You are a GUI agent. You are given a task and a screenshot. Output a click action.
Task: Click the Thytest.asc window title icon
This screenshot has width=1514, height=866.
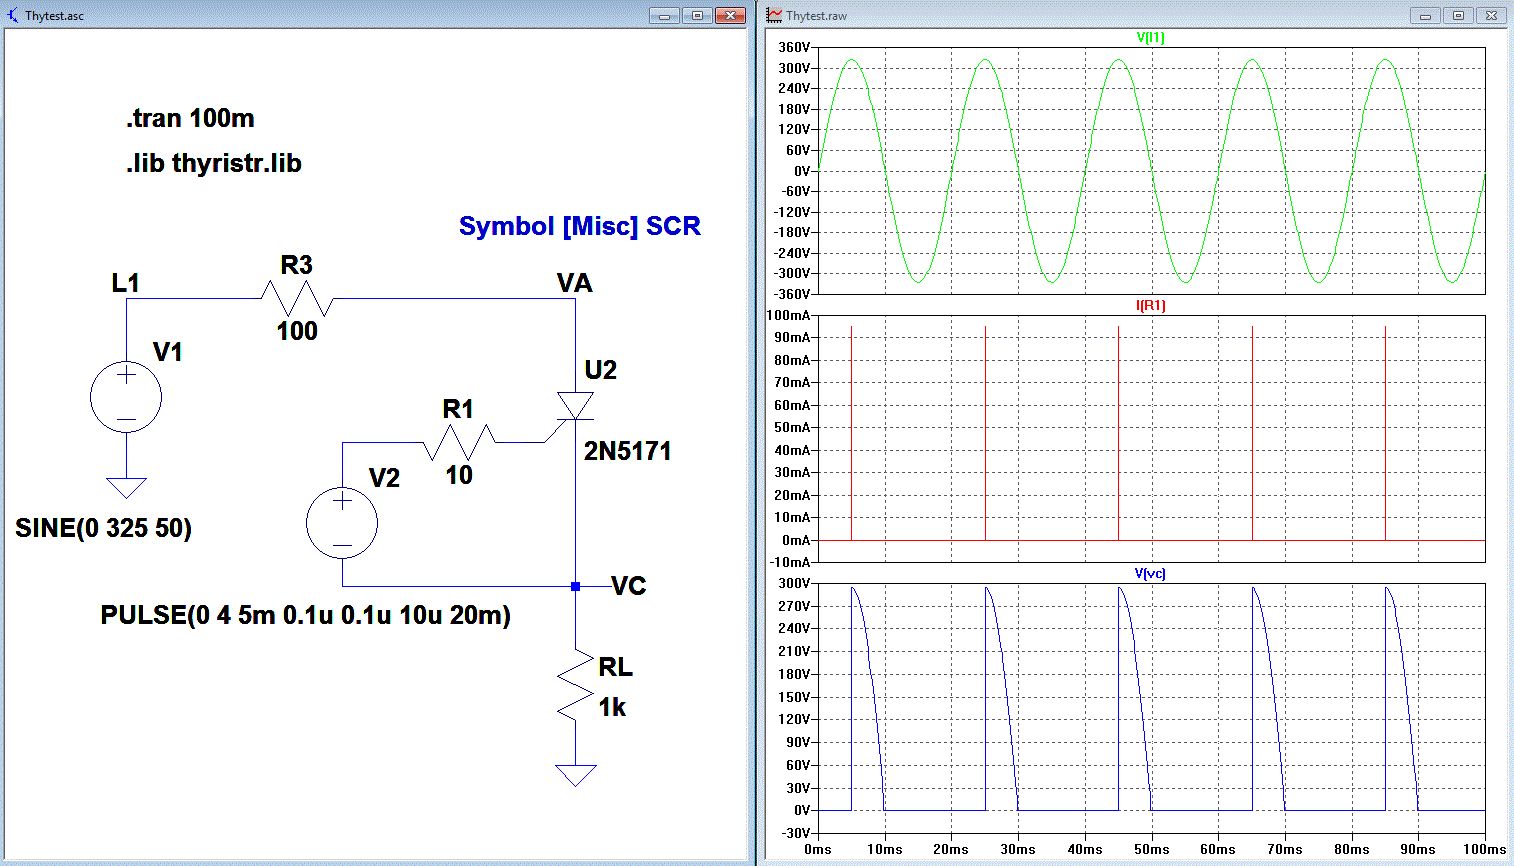coord(14,15)
